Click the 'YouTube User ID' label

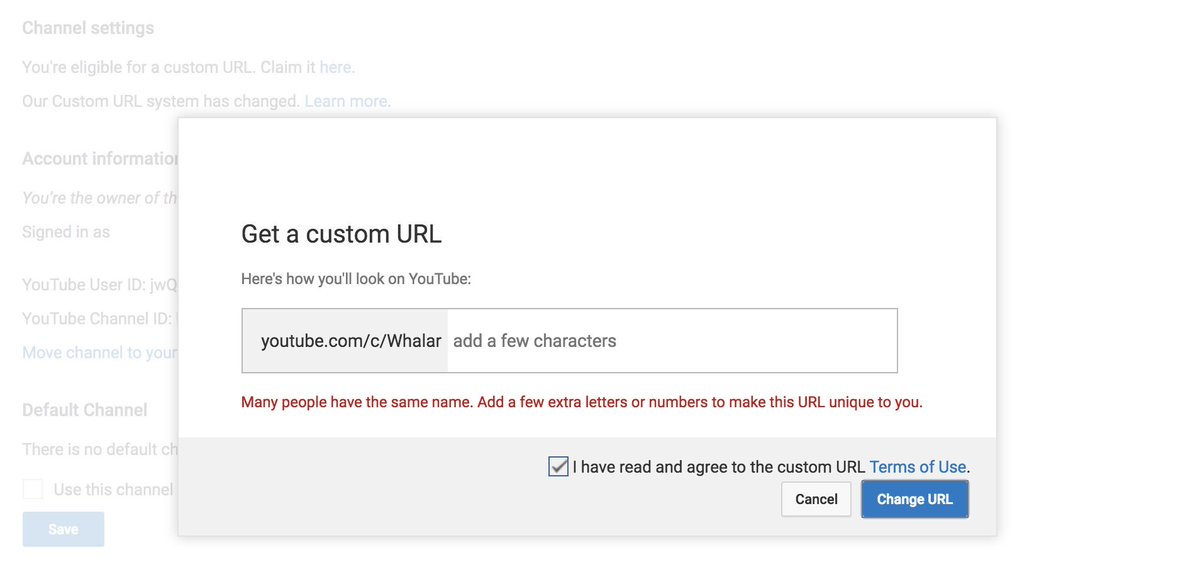tap(83, 285)
